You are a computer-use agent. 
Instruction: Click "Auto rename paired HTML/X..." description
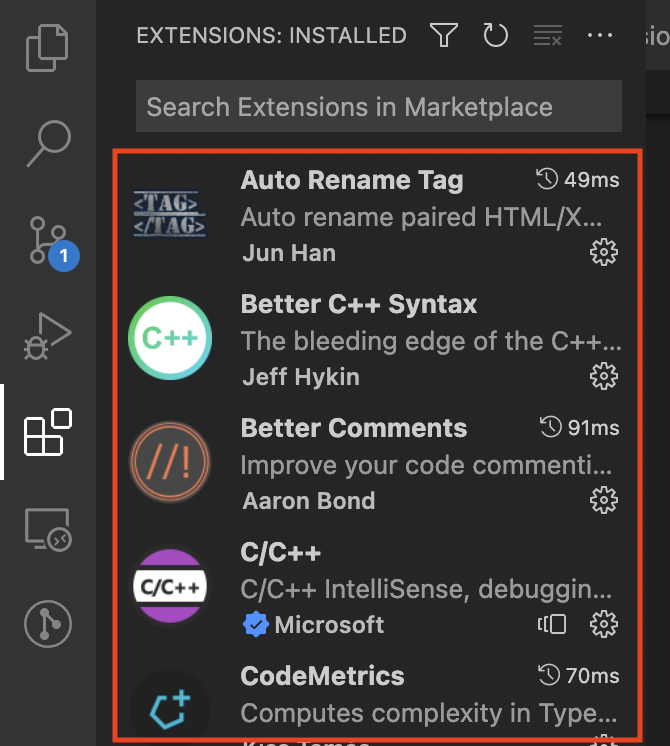pos(422,217)
